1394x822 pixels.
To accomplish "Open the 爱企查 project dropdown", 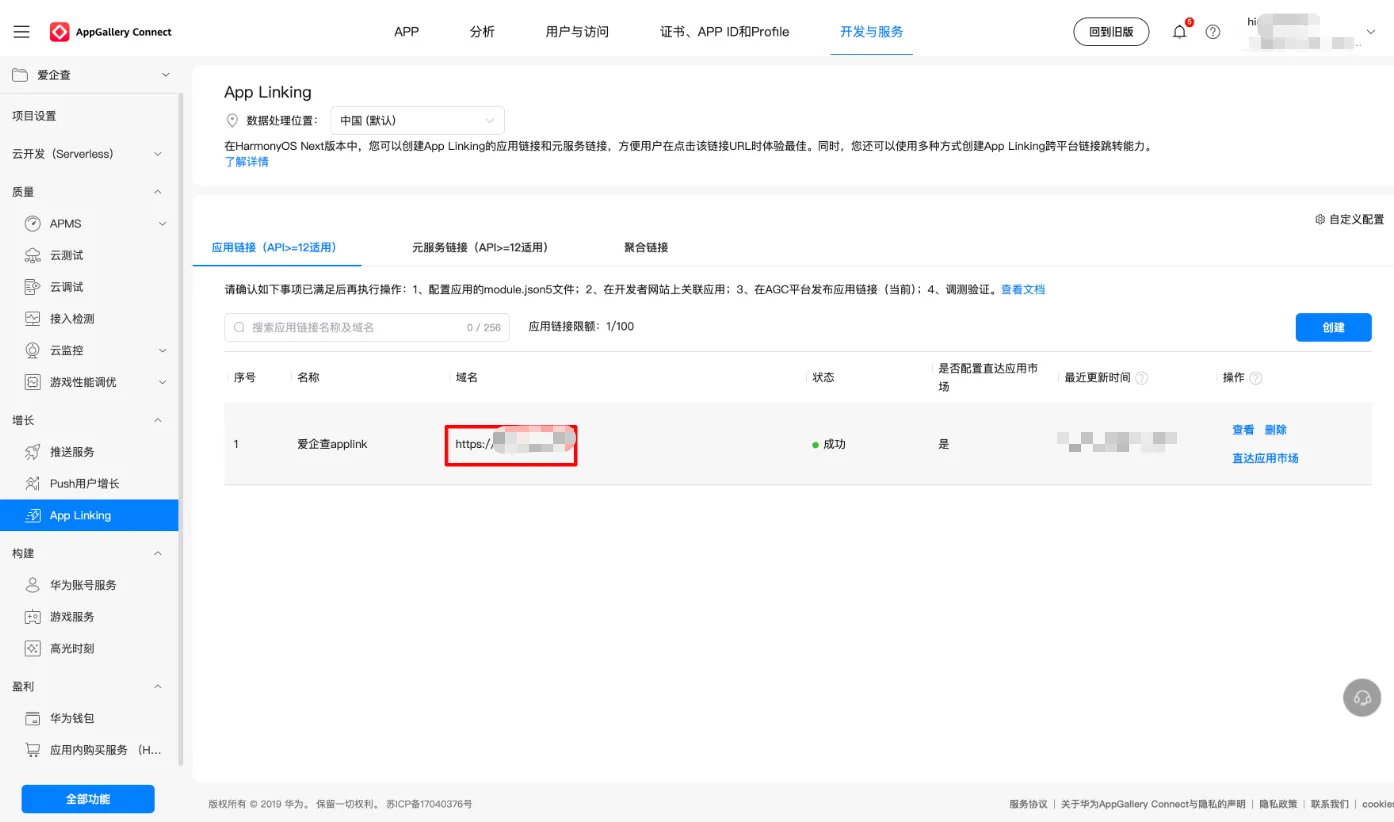I will point(166,75).
